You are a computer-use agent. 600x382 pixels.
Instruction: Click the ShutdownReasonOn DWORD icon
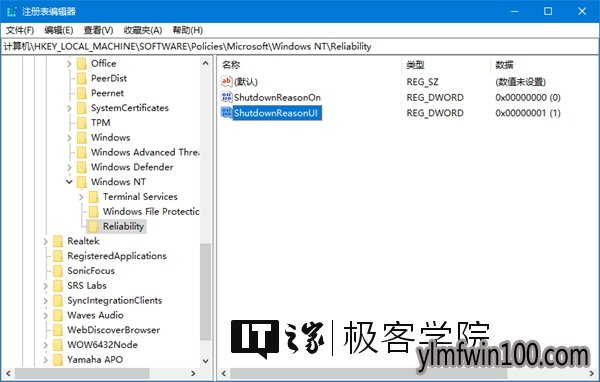tap(227, 97)
